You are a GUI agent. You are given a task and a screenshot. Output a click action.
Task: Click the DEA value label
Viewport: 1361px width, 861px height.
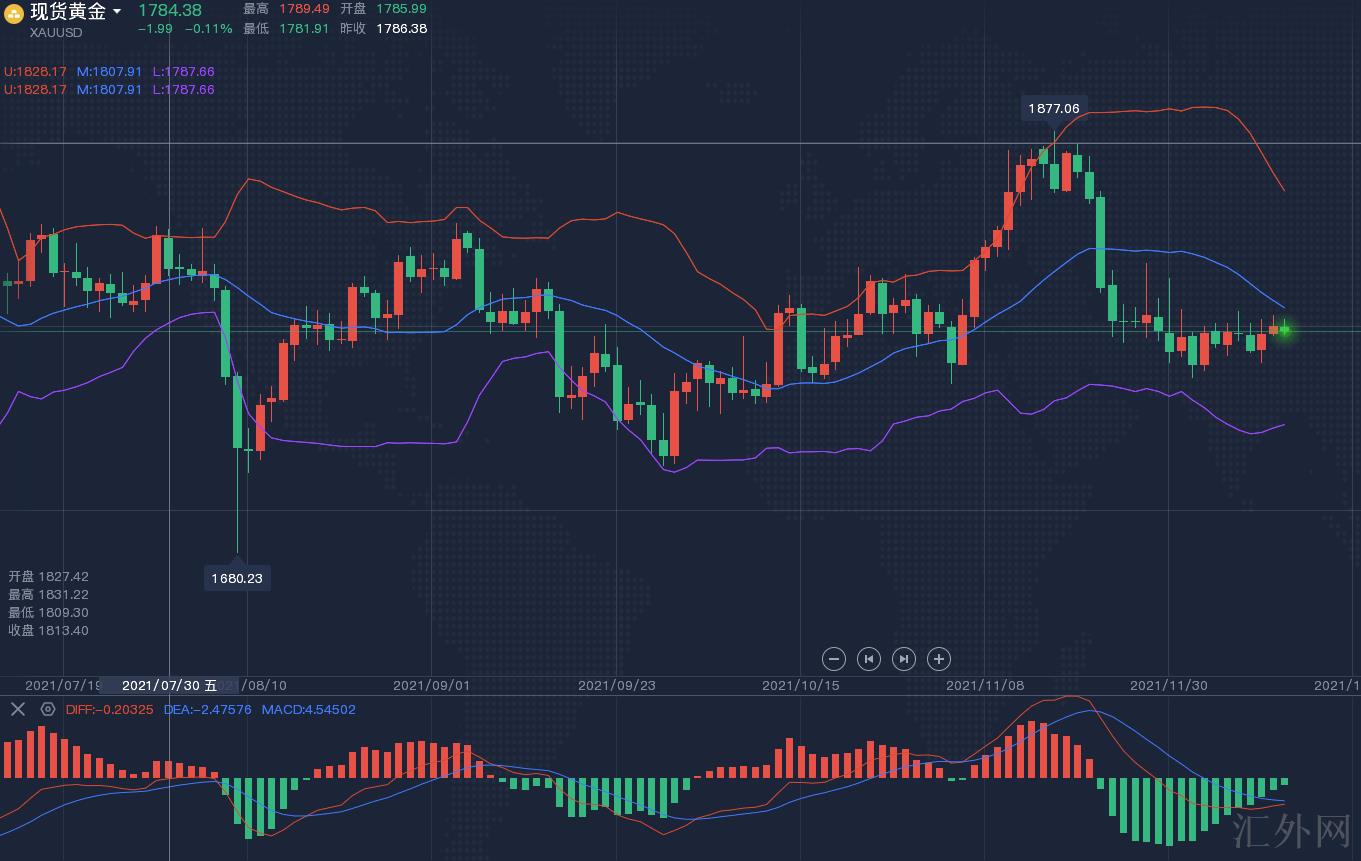pyautogui.click(x=207, y=709)
